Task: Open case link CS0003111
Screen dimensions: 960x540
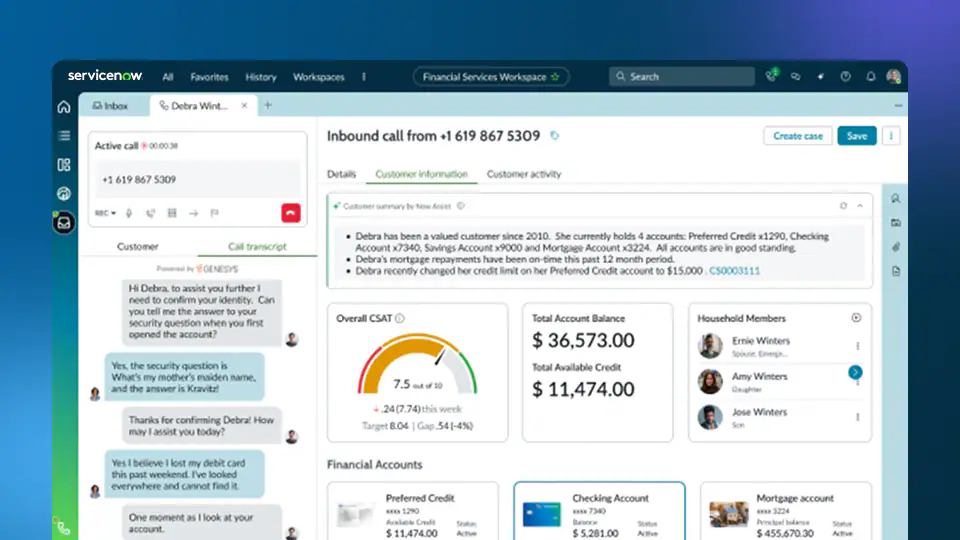Action: 734,271
